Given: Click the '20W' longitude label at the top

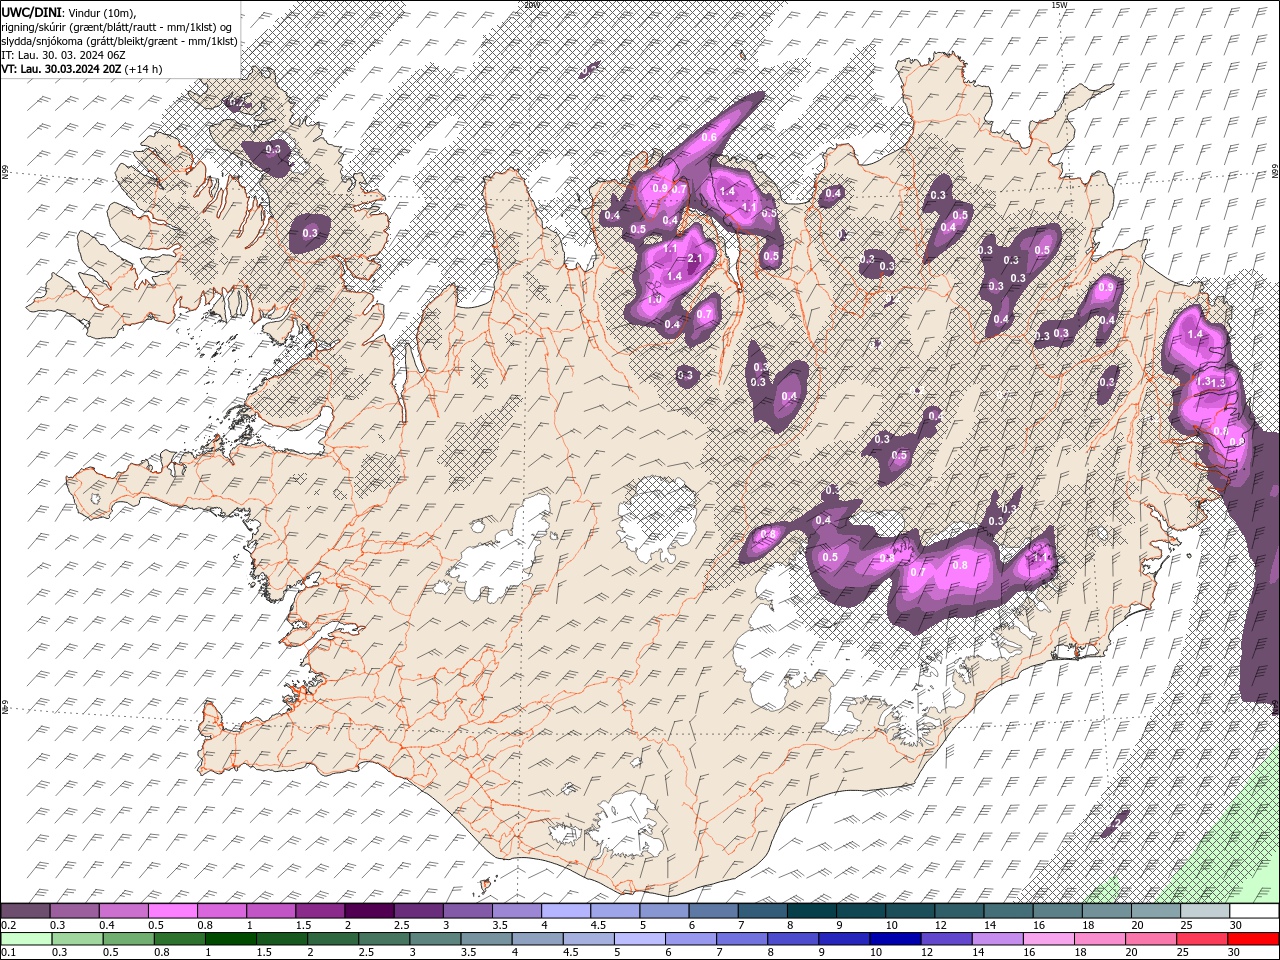Looking at the screenshot, I should coord(530,4).
